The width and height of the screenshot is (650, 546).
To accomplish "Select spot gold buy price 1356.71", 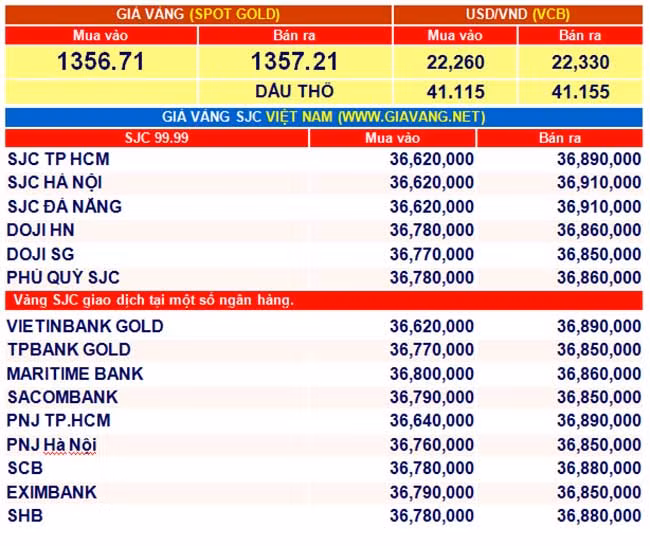I will [x=101, y=61].
